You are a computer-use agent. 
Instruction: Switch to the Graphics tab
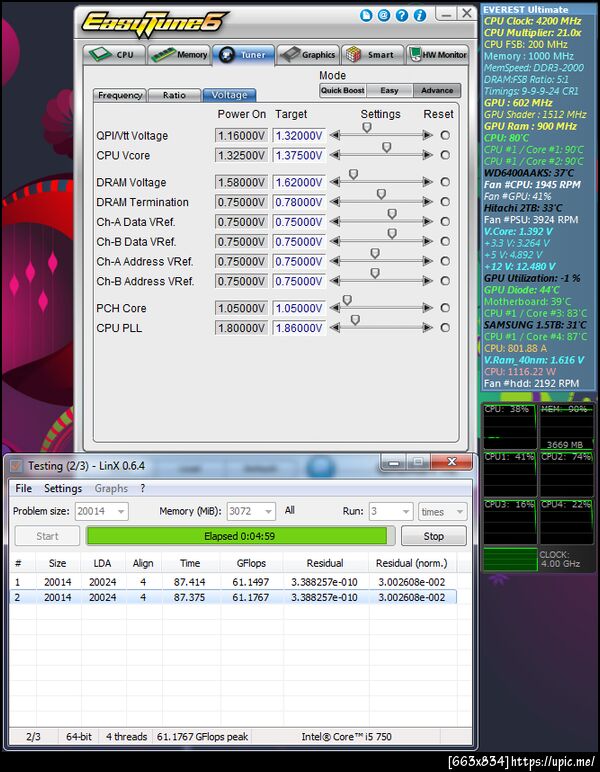click(309, 55)
